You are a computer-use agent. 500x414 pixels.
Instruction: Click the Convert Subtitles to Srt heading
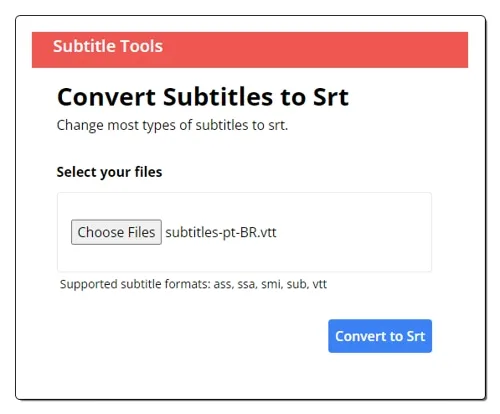[x=203, y=97]
